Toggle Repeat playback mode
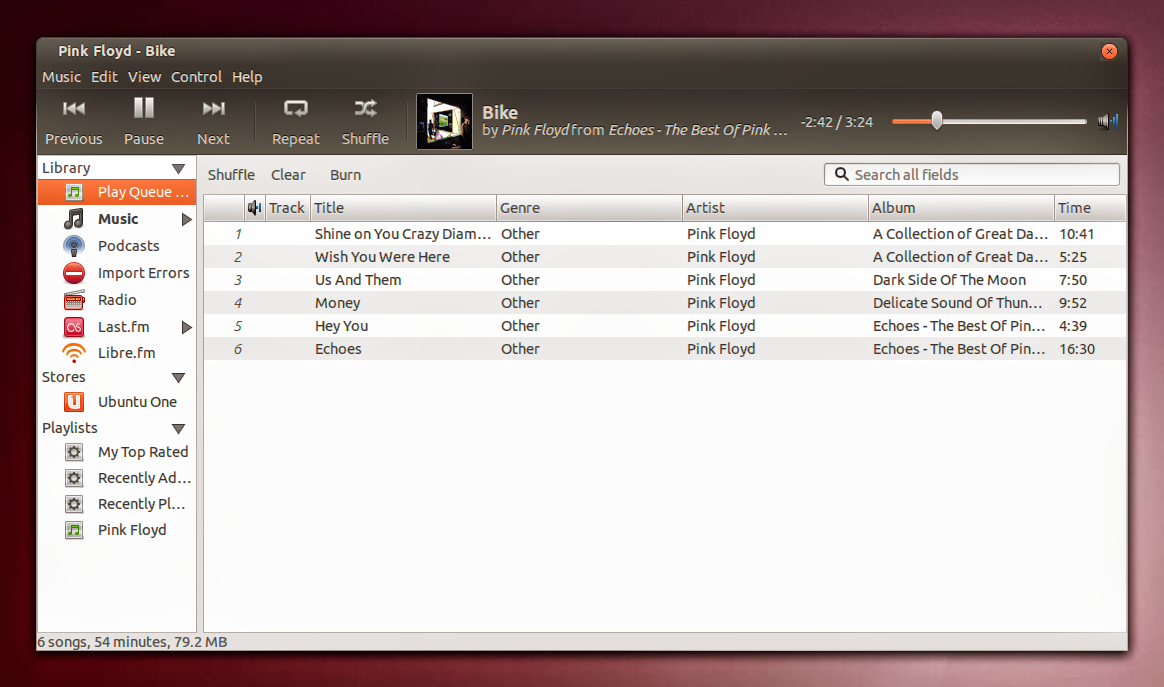The image size is (1164, 687). [295, 120]
